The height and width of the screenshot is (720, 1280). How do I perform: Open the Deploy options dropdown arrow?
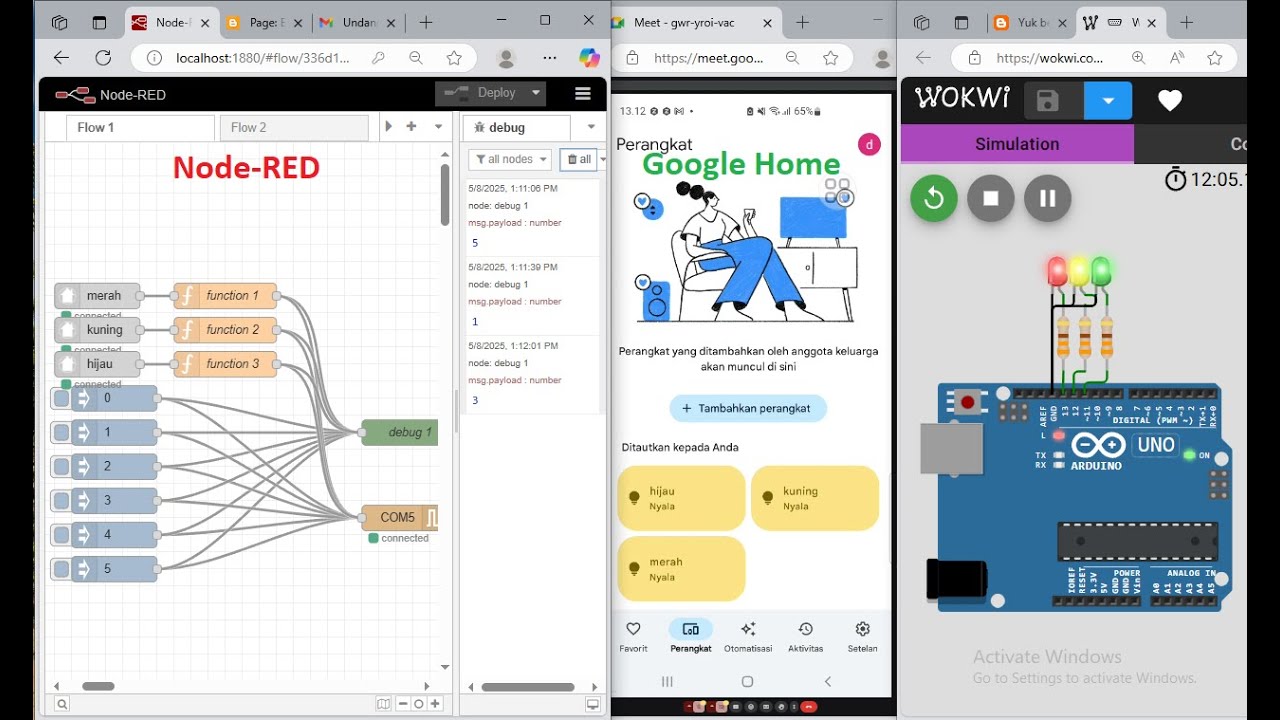(x=536, y=93)
